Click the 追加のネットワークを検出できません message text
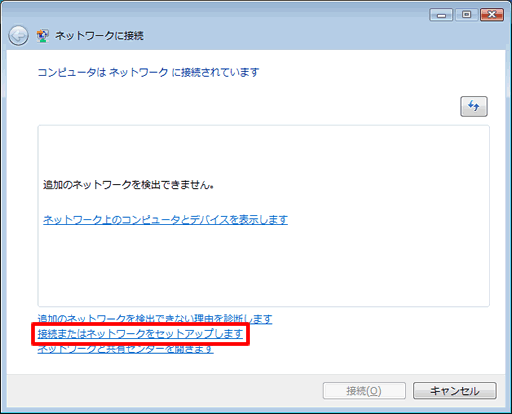The image size is (512, 414). tap(128, 184)
